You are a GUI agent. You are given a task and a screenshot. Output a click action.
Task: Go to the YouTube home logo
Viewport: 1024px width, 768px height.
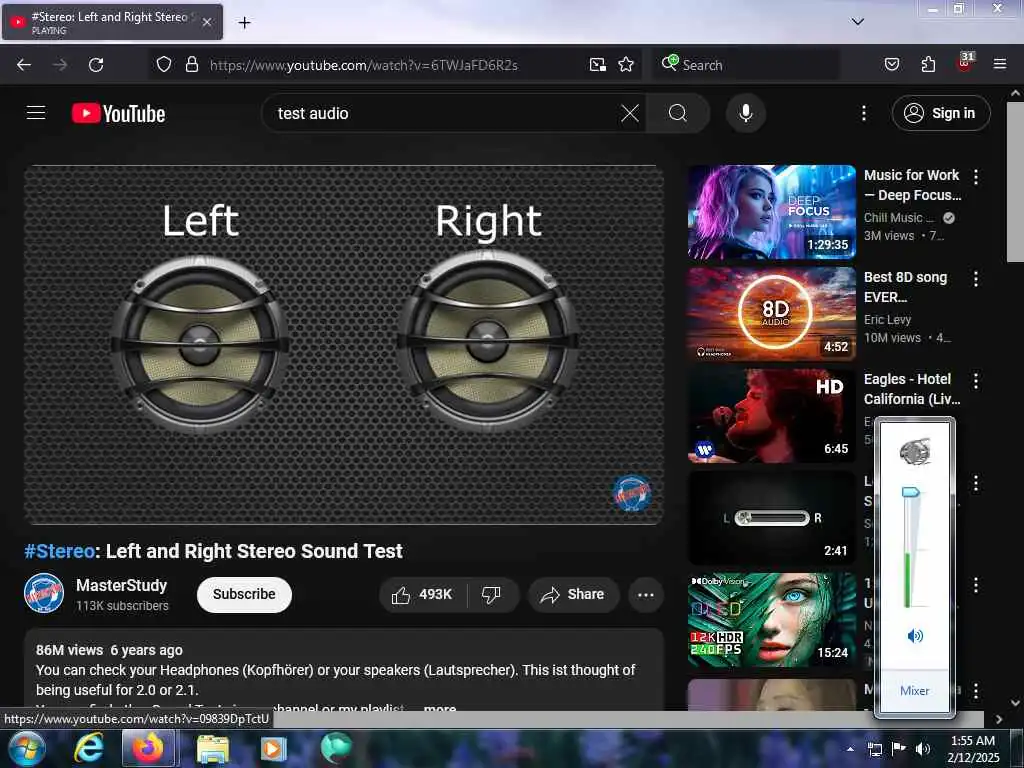pos(118,114)
